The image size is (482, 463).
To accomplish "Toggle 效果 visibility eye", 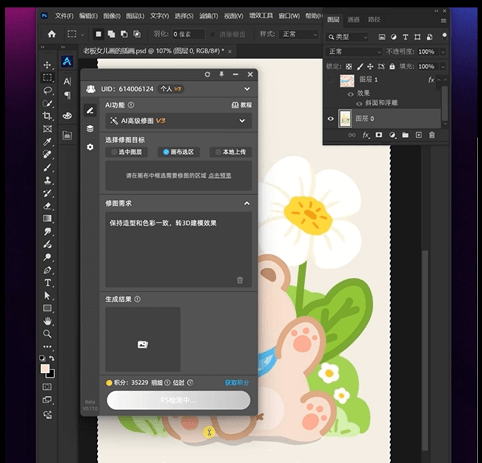I will click(x=351, y=94).
